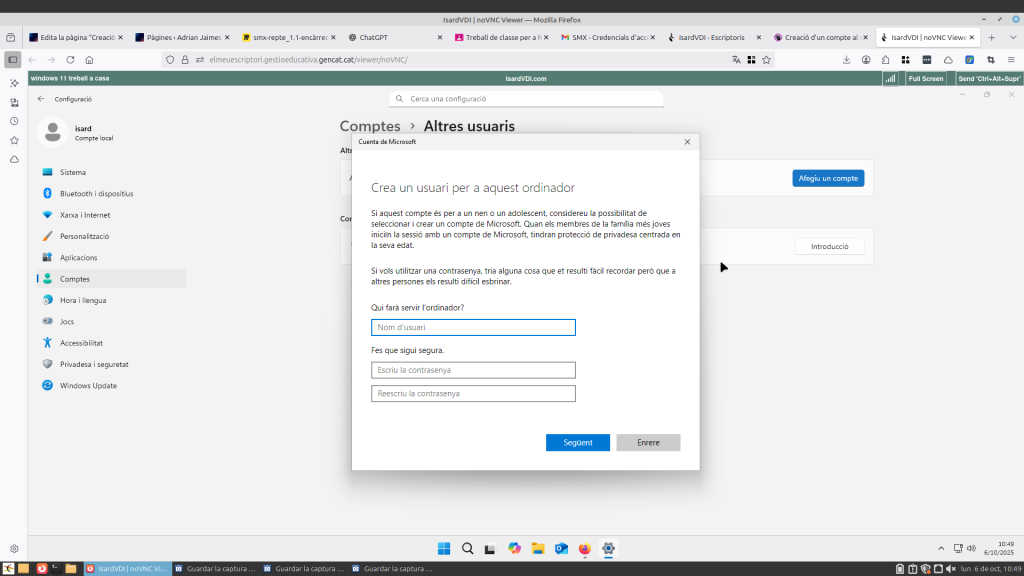Open File Explorer from the Windows taskbar

coord(538,548)
